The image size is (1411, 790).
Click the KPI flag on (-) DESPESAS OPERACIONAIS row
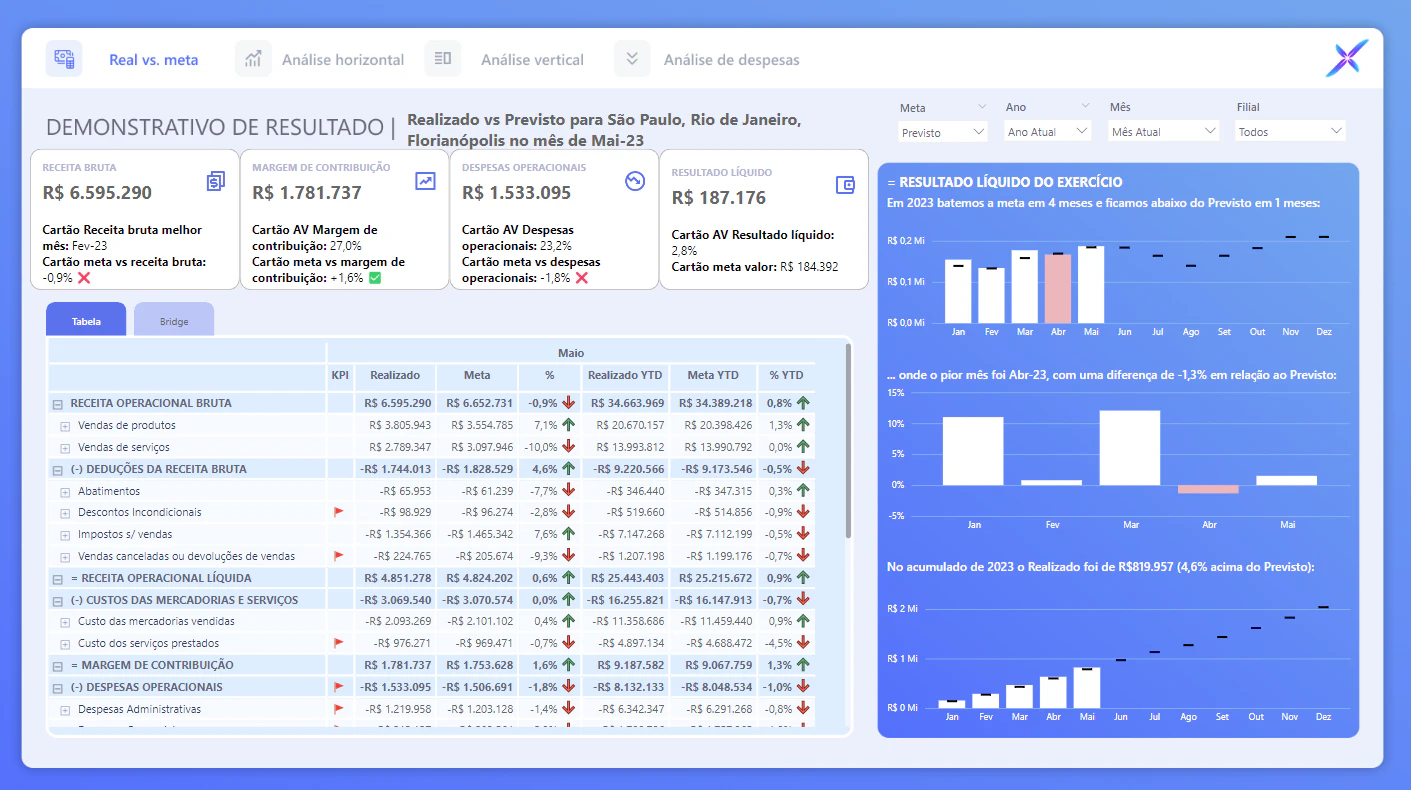339,687
